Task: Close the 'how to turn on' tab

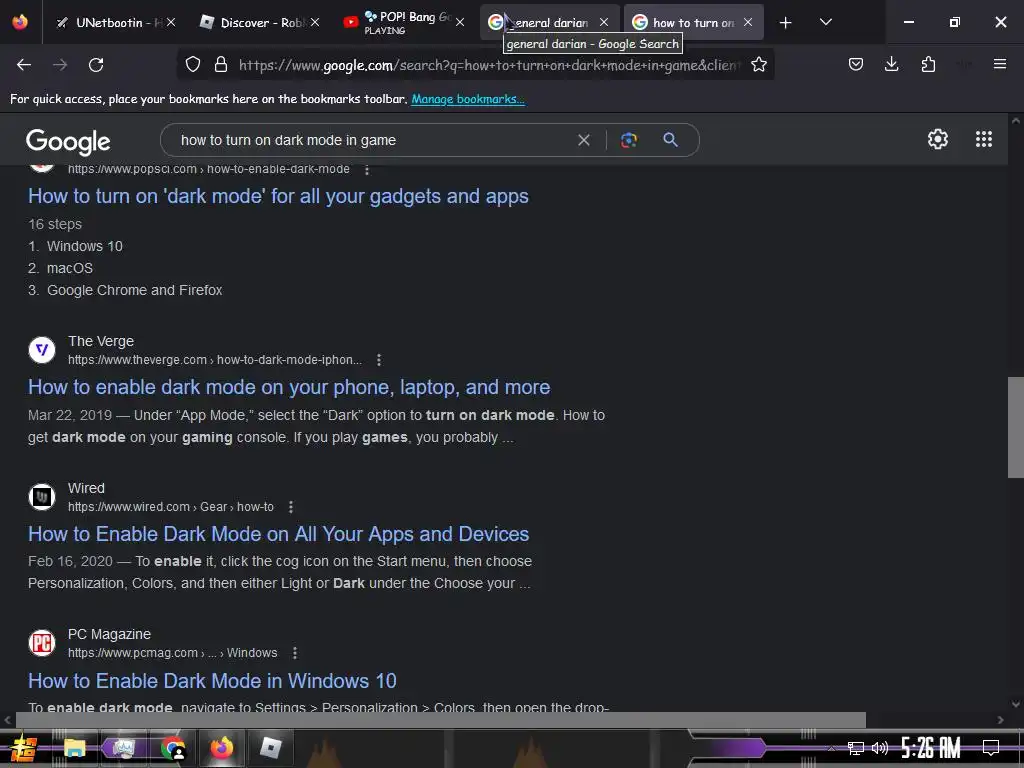Action: click(x=748, y=22)
